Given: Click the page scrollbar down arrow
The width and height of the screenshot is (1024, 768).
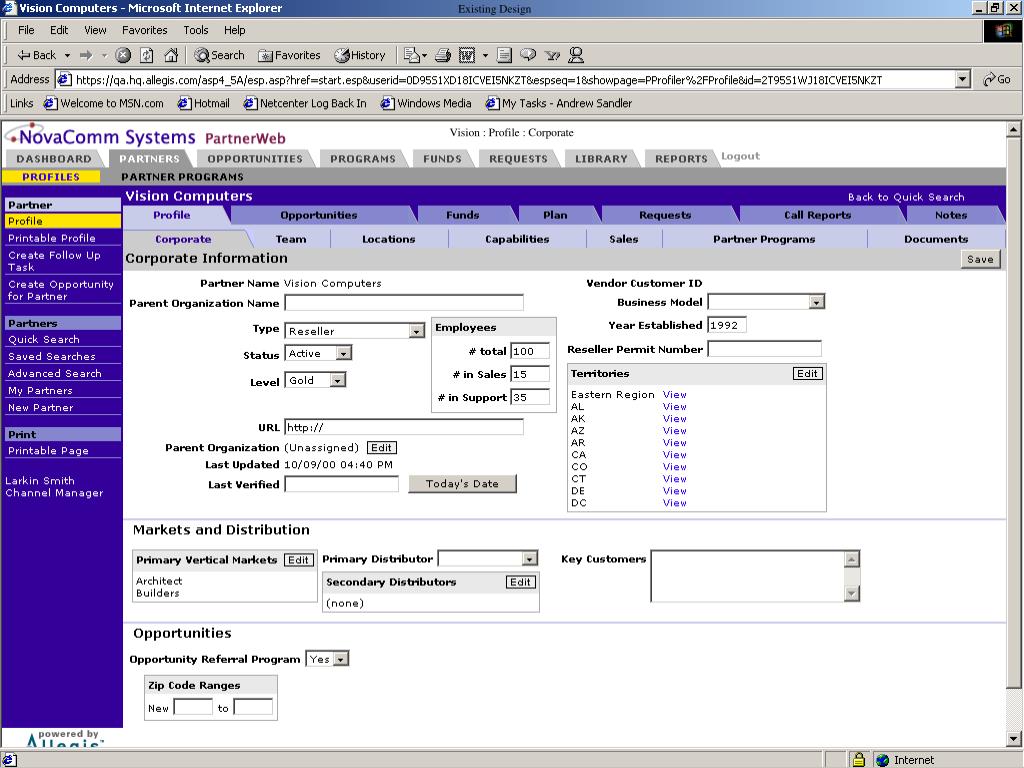Looking at the screenshot, I should [1013, 739].
